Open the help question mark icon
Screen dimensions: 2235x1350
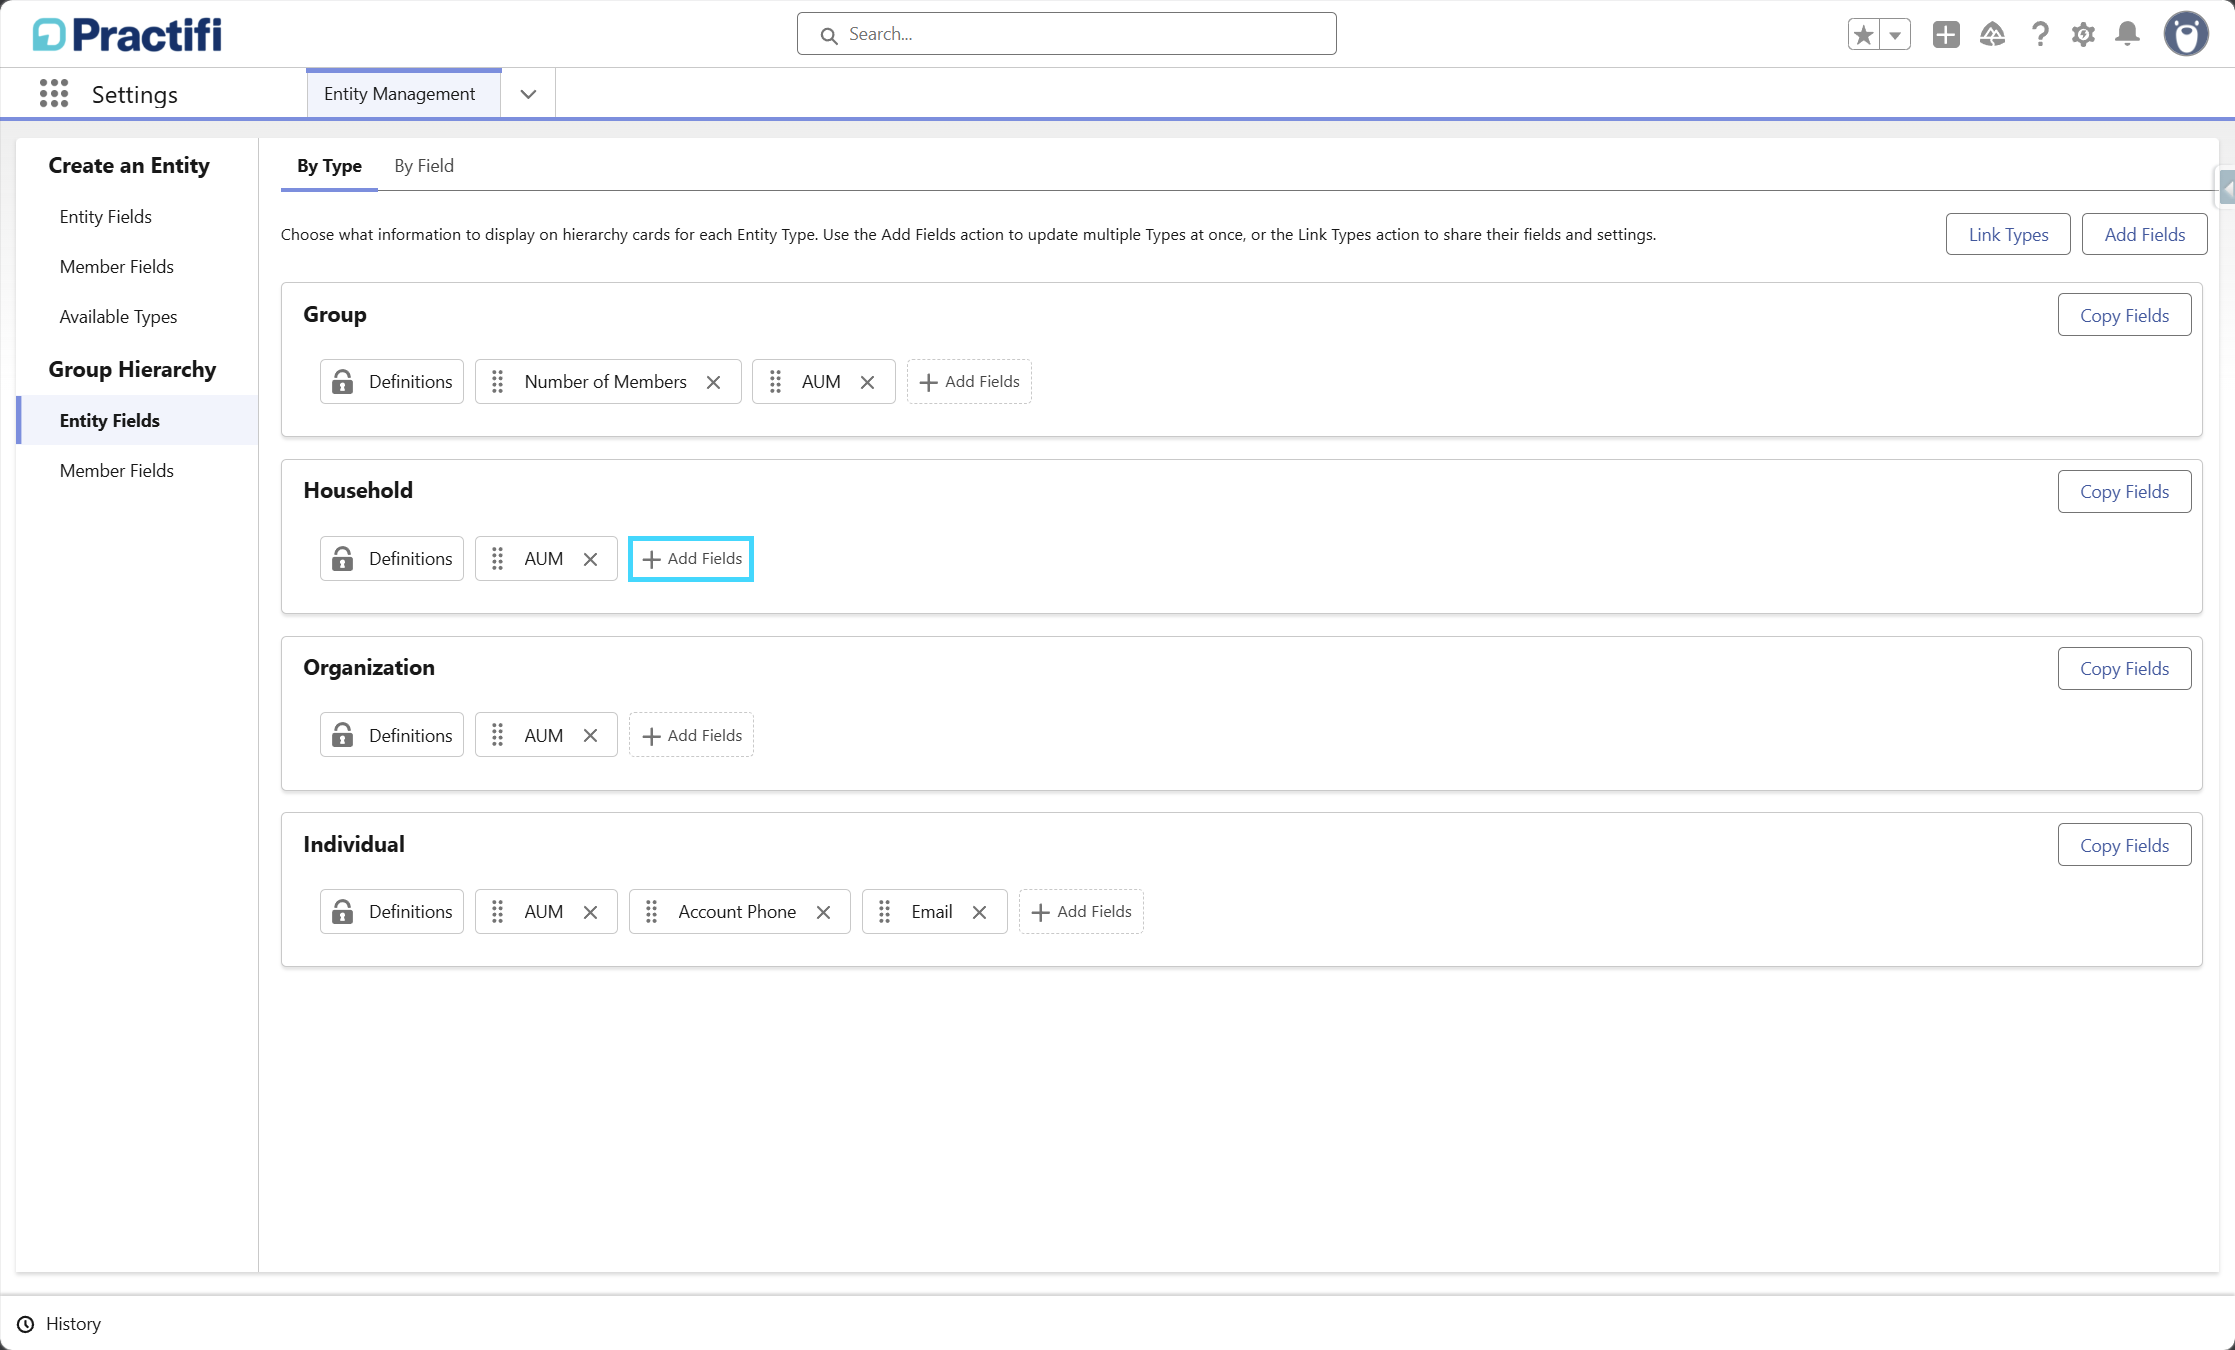point(2040,35)
